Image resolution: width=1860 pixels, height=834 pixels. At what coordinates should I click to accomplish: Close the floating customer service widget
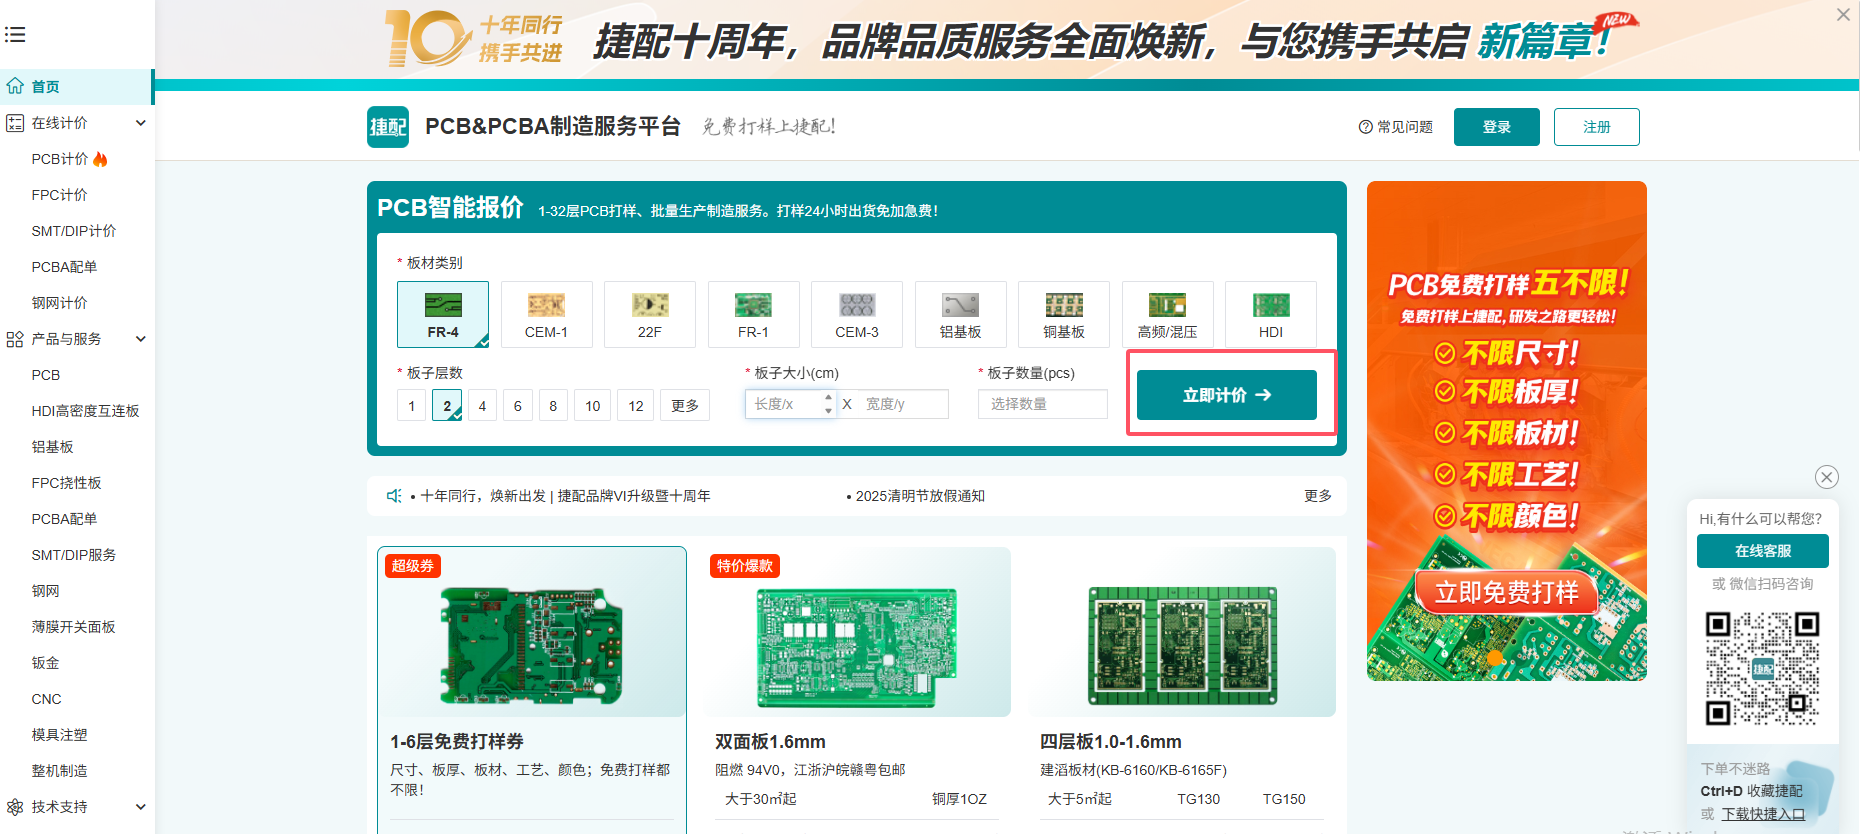(1827, 477)
